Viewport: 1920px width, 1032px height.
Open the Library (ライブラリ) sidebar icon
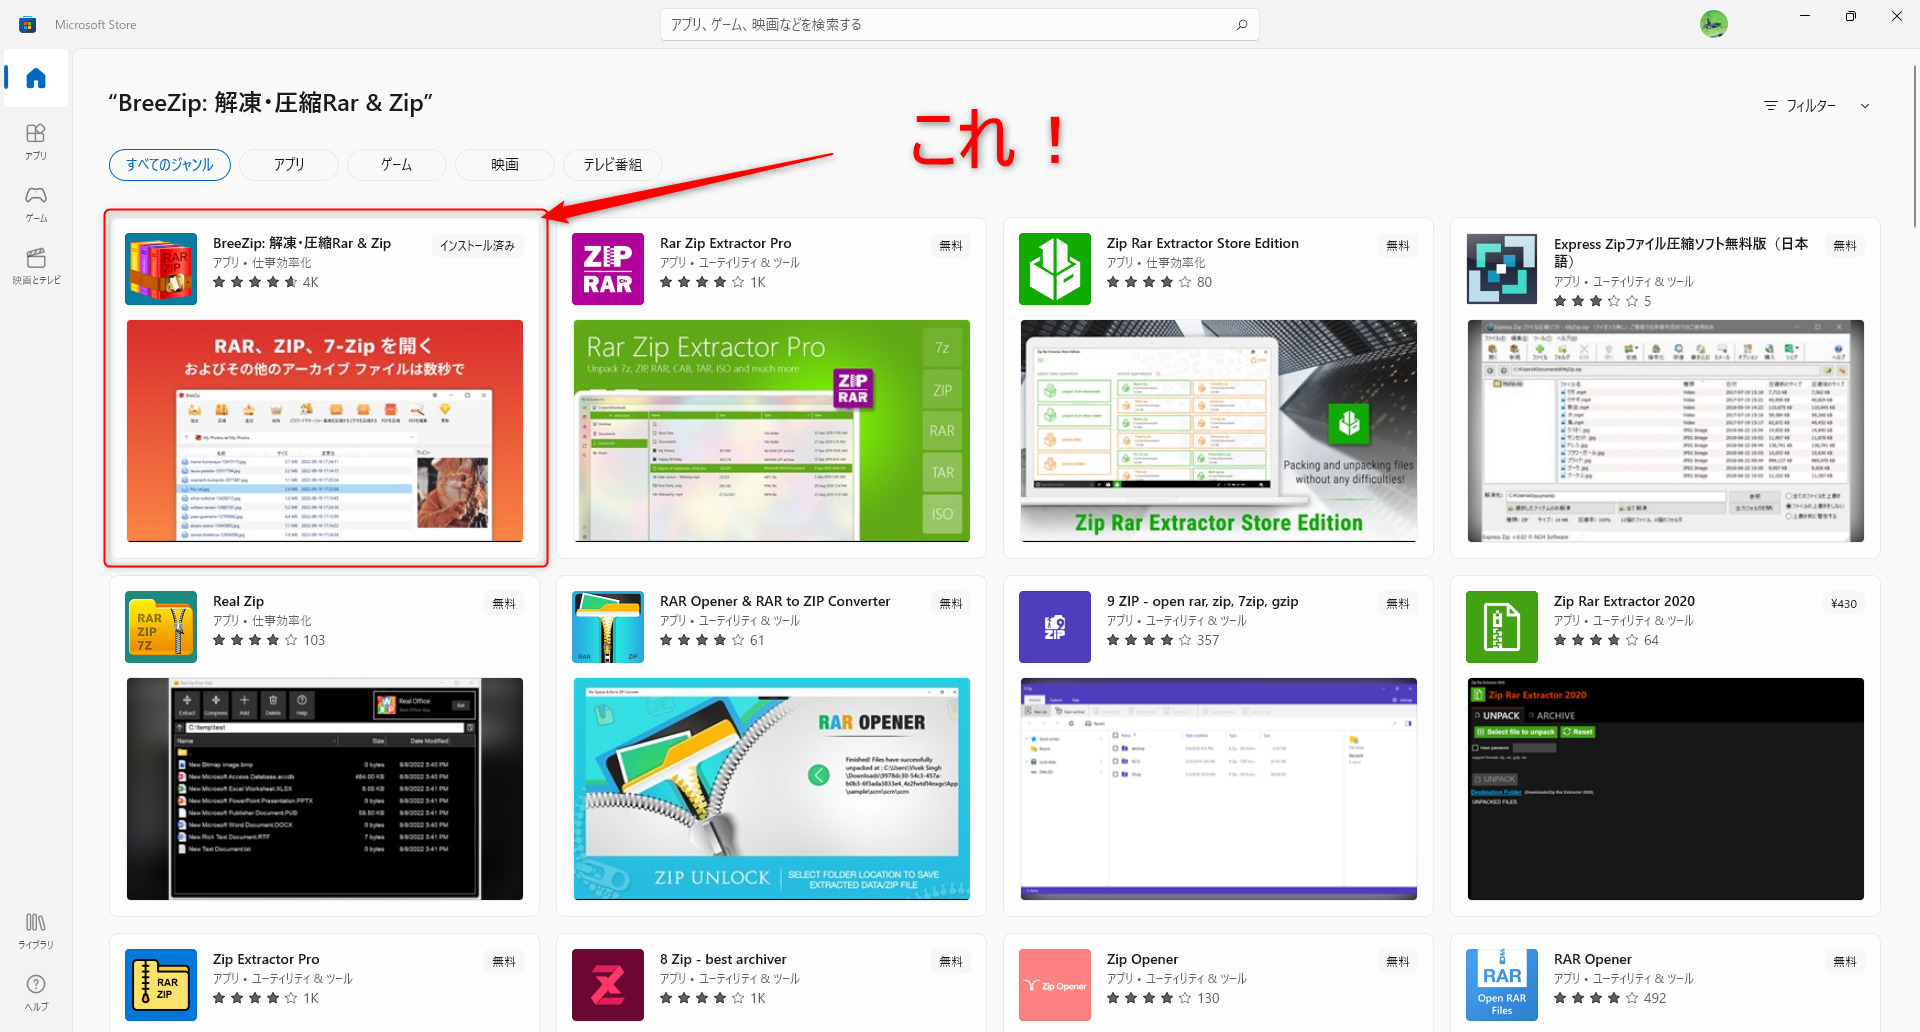pos(36,929)
